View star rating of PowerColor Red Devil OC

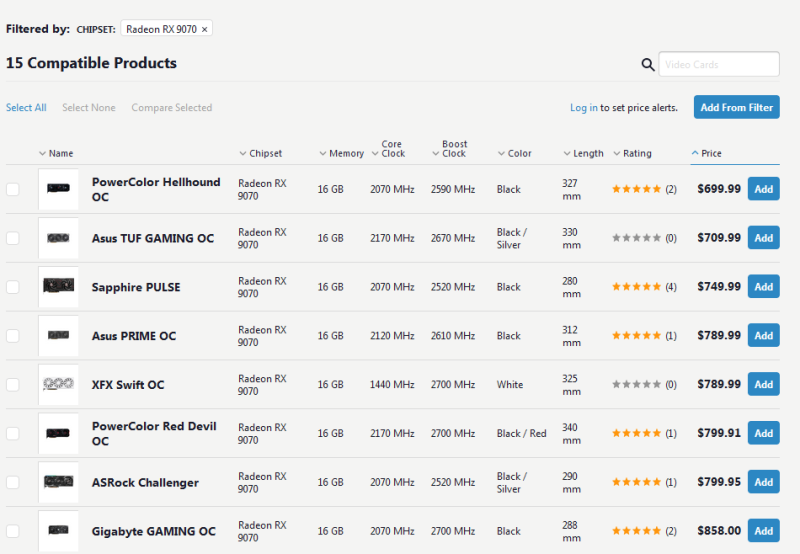(636, 433)
